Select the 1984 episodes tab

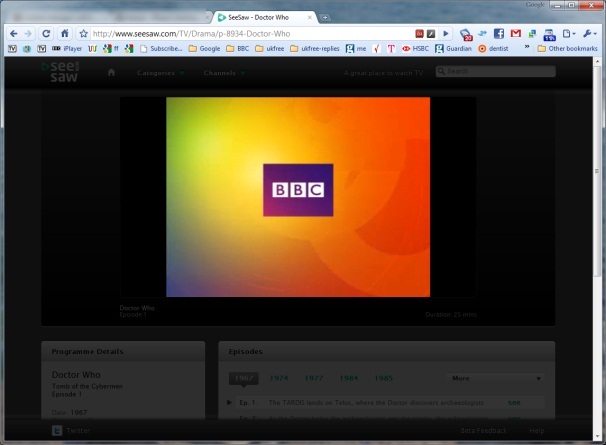[x=349, y=378]
